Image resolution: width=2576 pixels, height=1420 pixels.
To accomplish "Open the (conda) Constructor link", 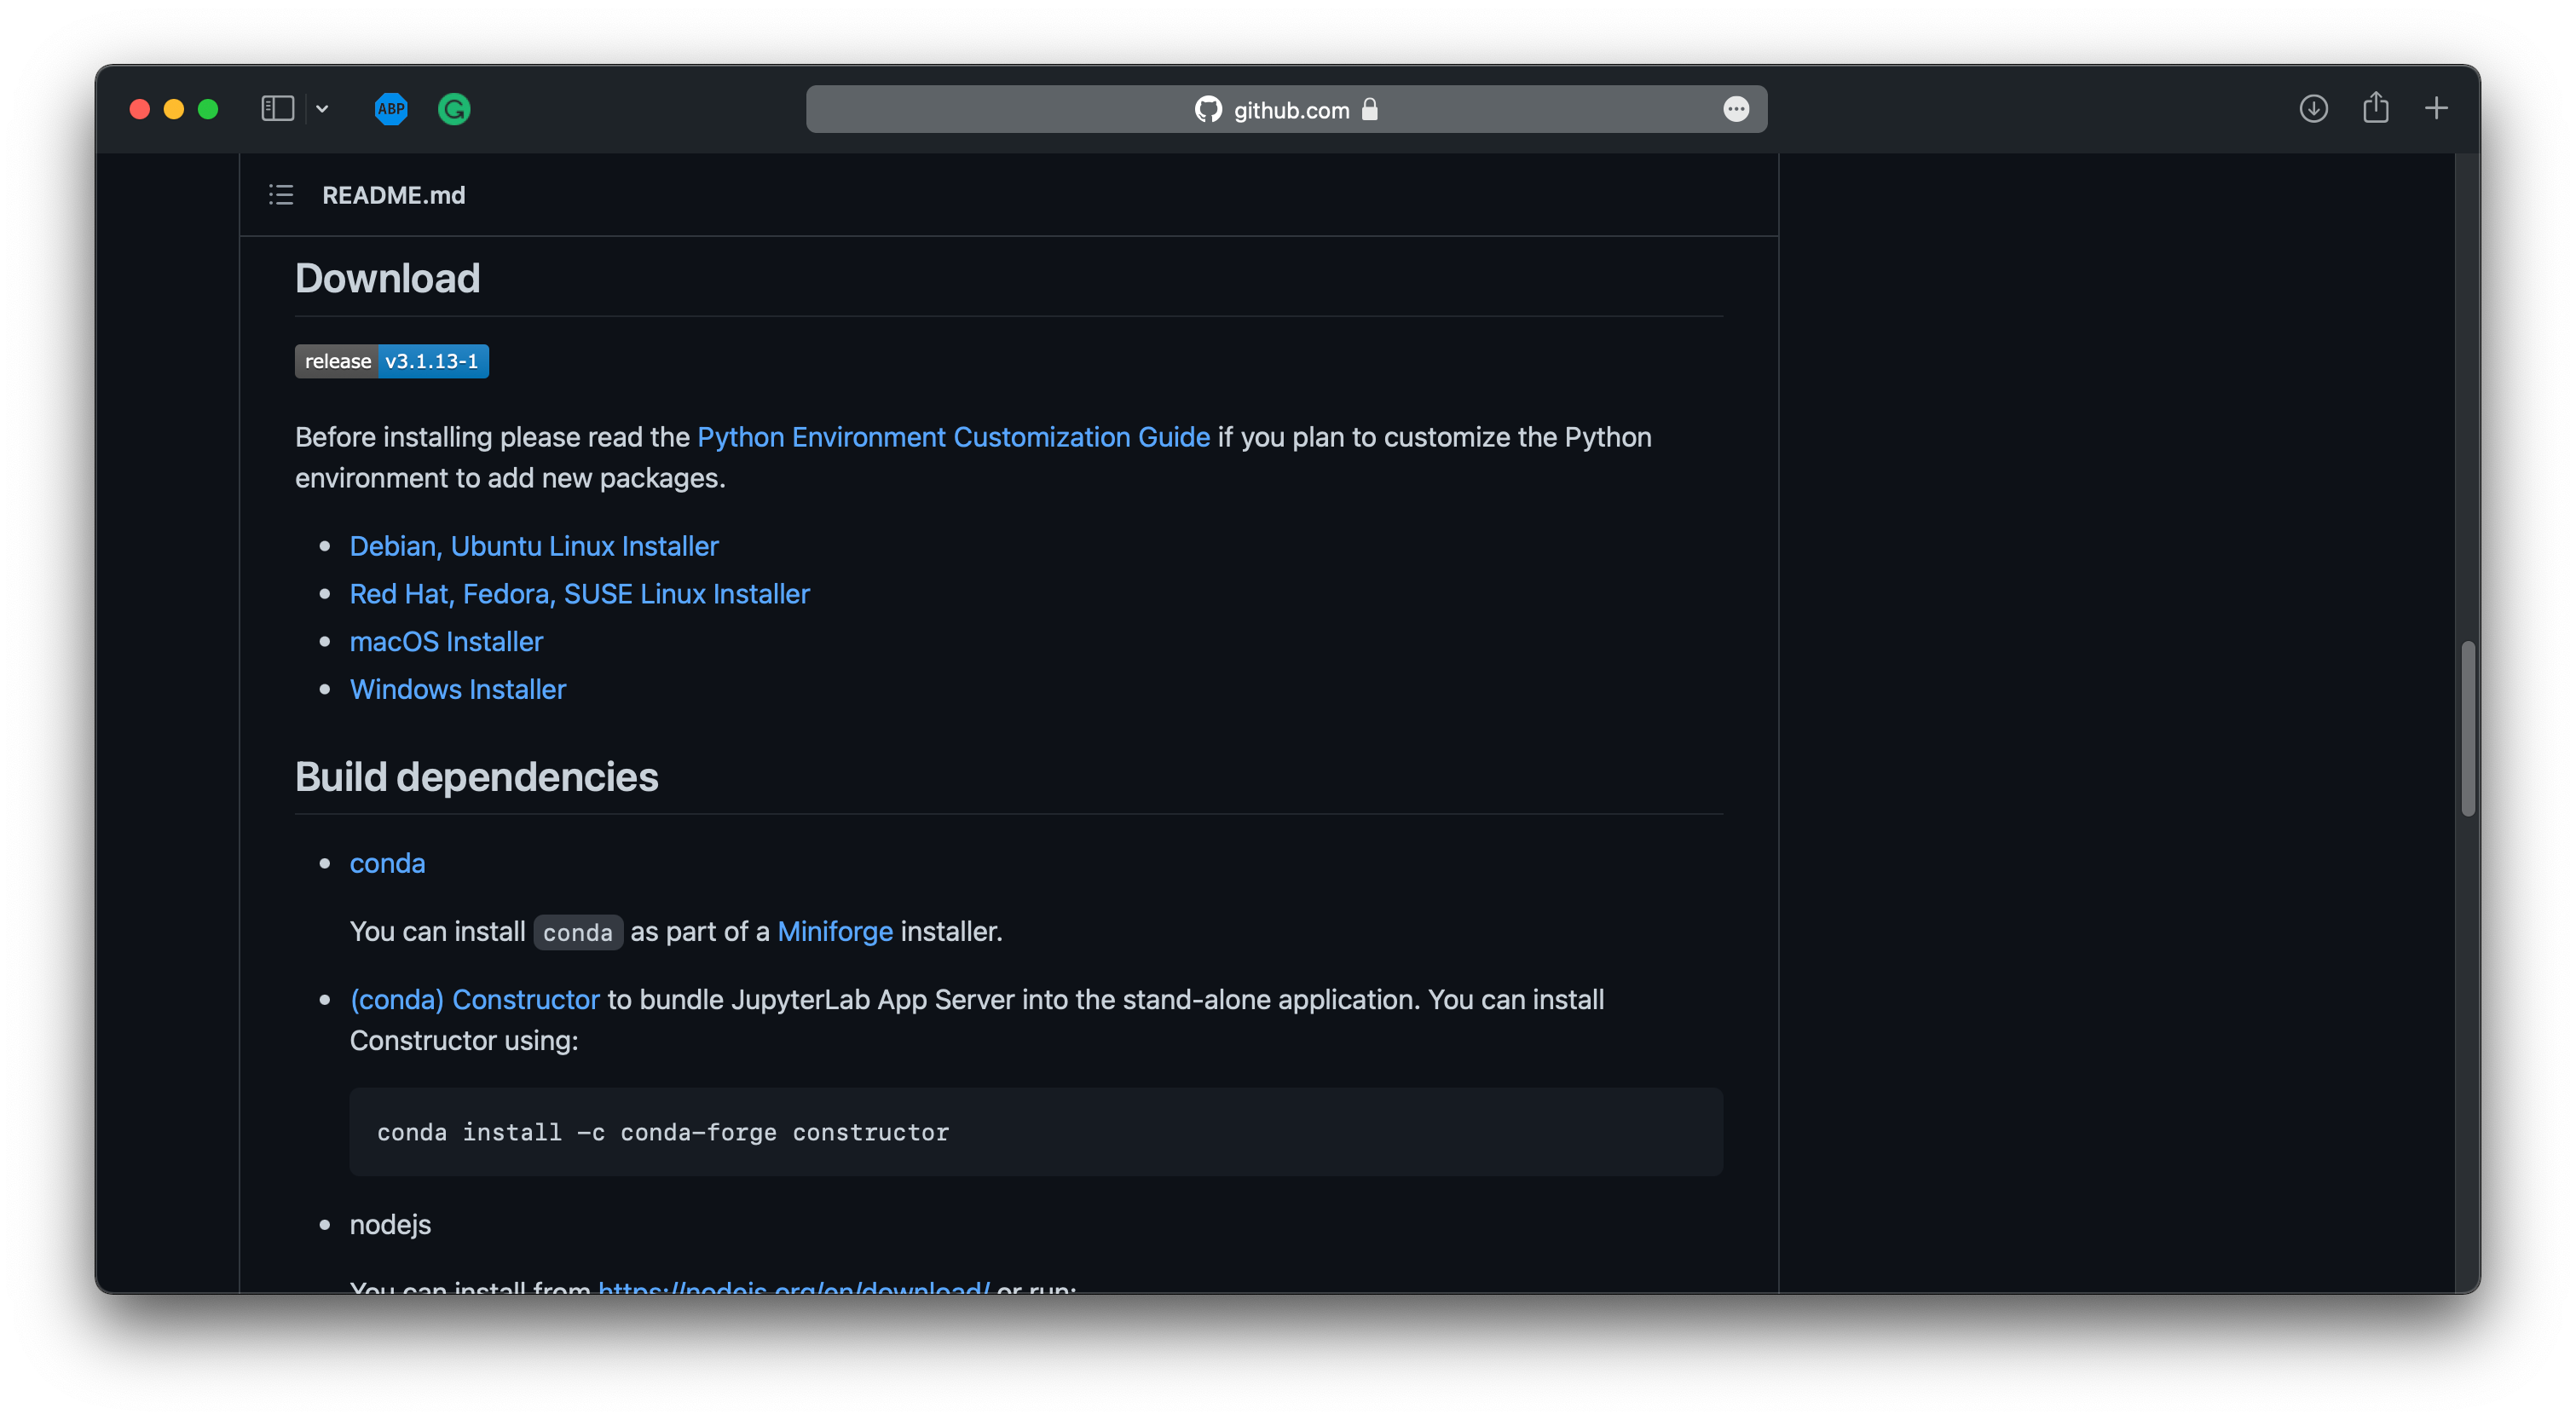I will tap(474, 999).
